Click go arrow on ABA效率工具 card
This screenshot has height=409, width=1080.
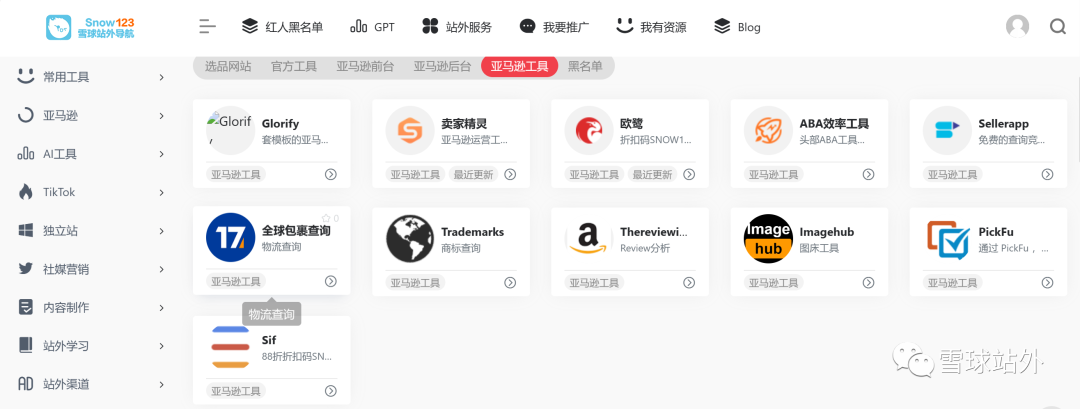869,174
